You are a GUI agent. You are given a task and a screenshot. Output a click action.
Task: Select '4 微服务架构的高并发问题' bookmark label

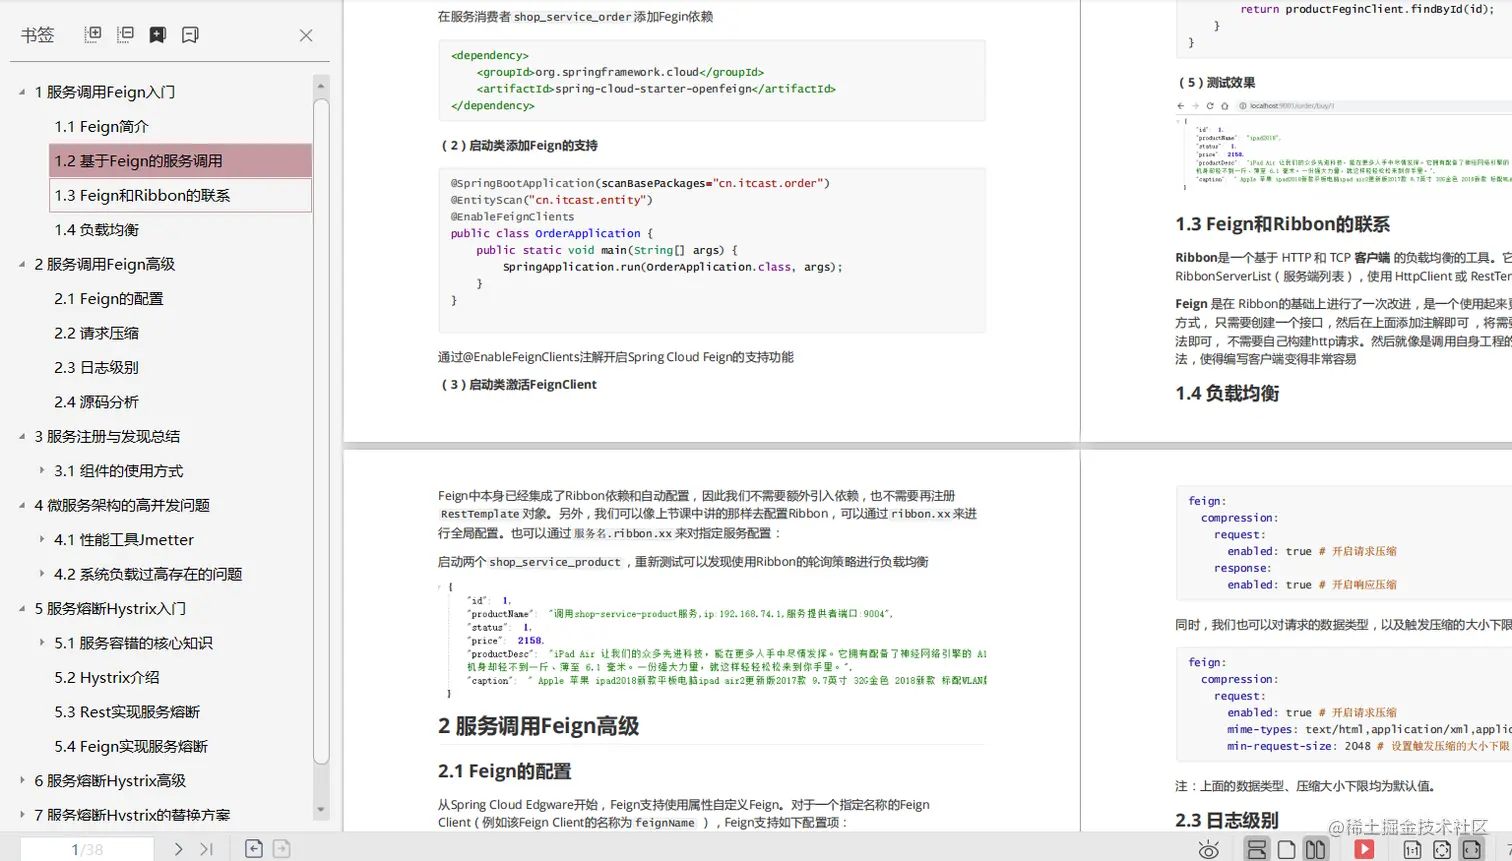click(122, 505)
